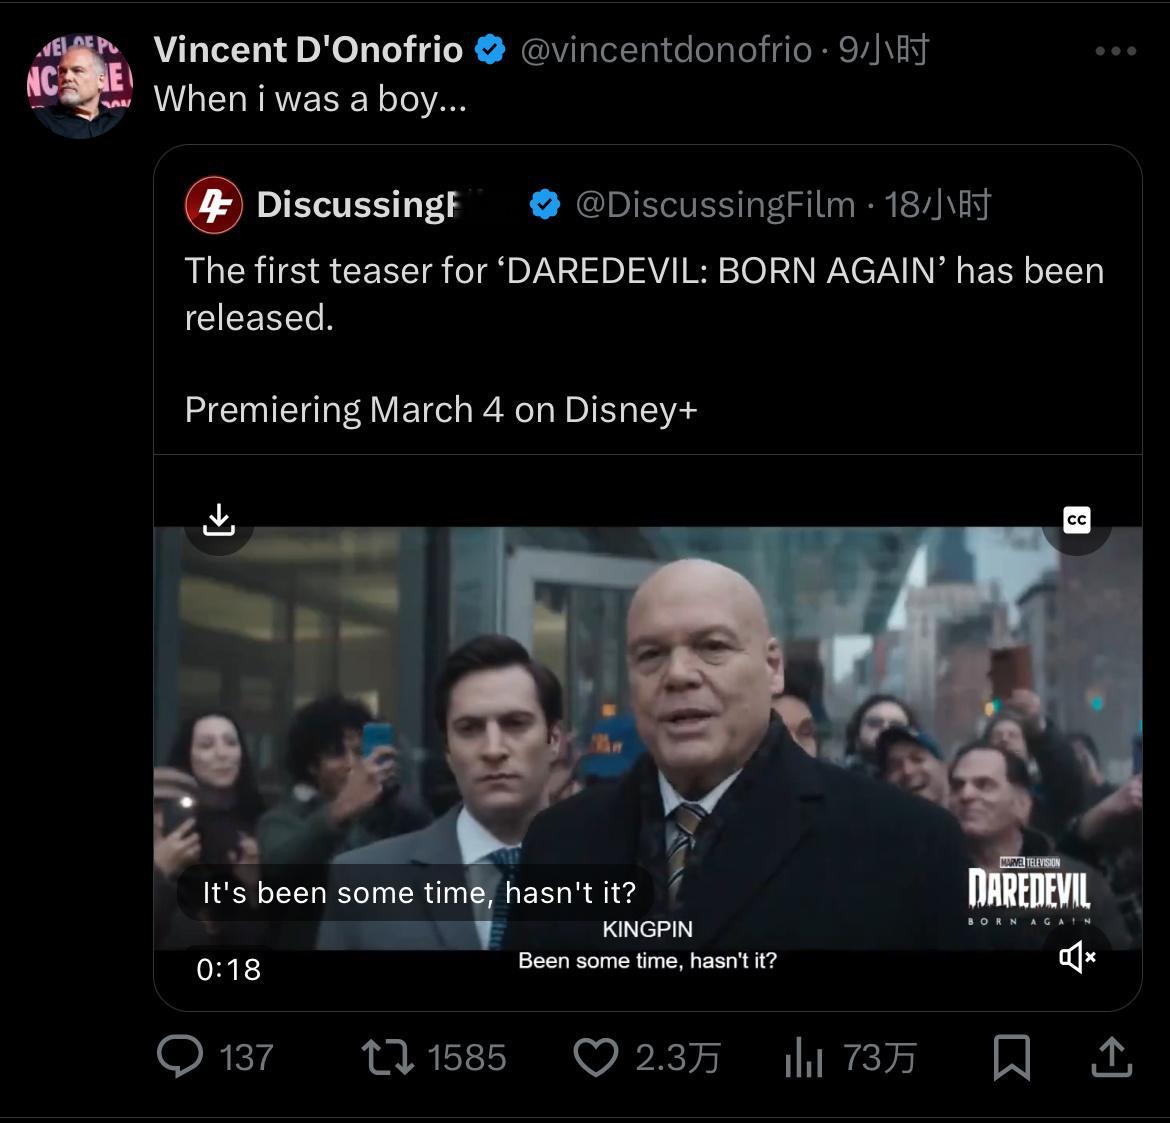Mute the video audio

point(1077,957)
